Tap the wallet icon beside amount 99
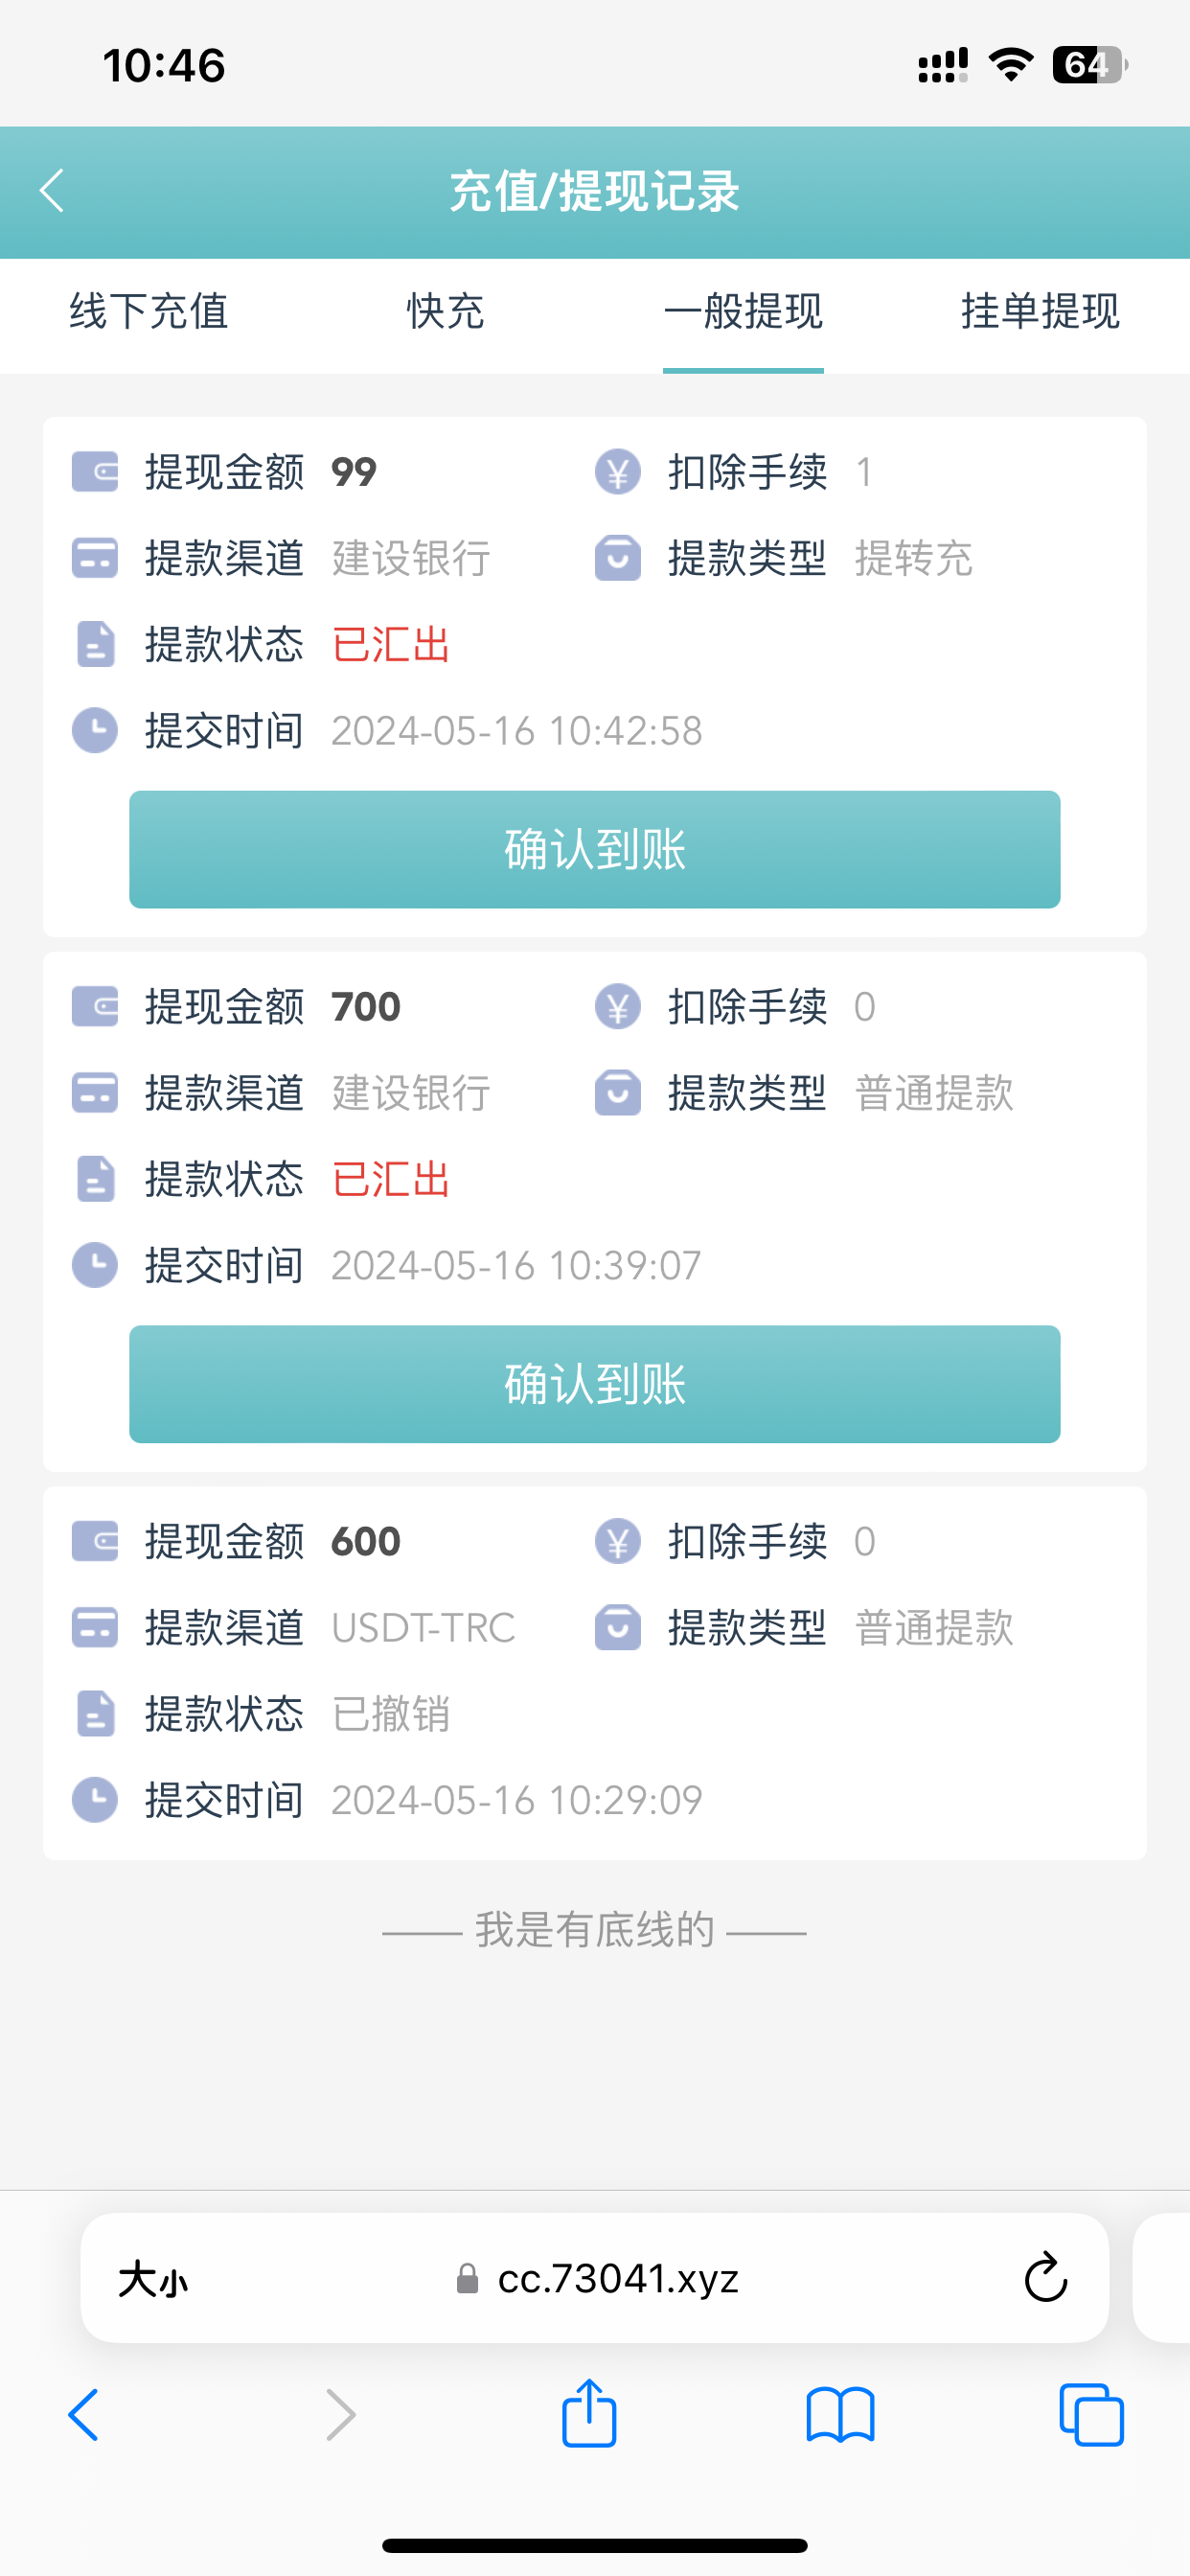 click(x=95, y=472)
